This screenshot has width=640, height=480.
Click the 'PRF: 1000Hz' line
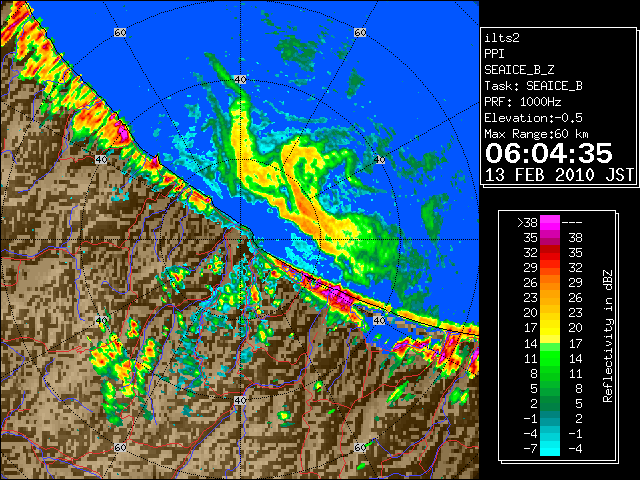click(523, 102)
